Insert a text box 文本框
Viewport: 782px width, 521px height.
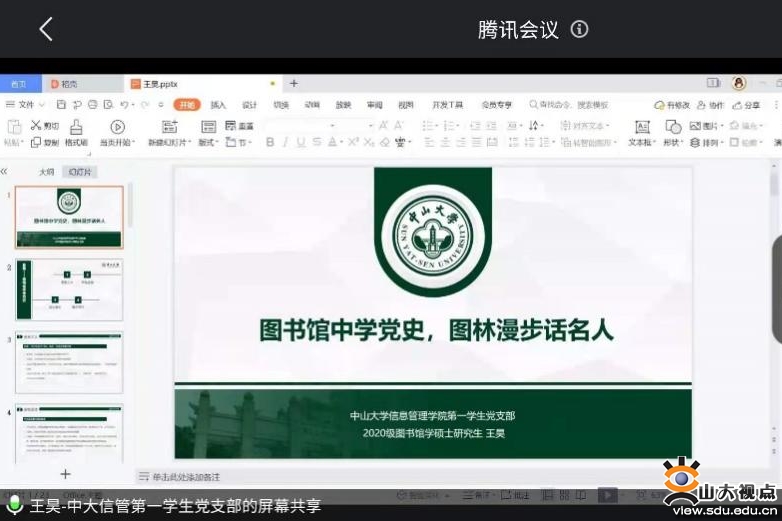pyautogui.click(x=641, y=133)
